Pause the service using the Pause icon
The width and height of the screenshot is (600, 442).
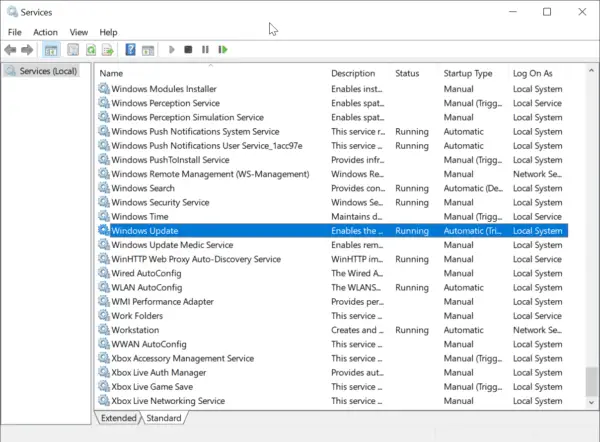pos(205,49)
